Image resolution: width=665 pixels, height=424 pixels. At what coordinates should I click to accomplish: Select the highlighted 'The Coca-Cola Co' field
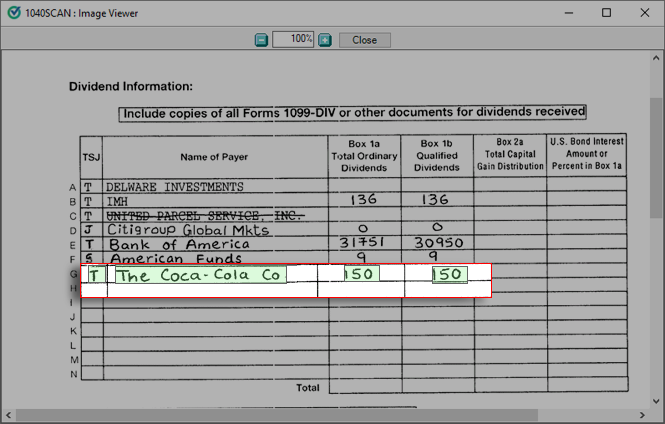tap(201, 275)
